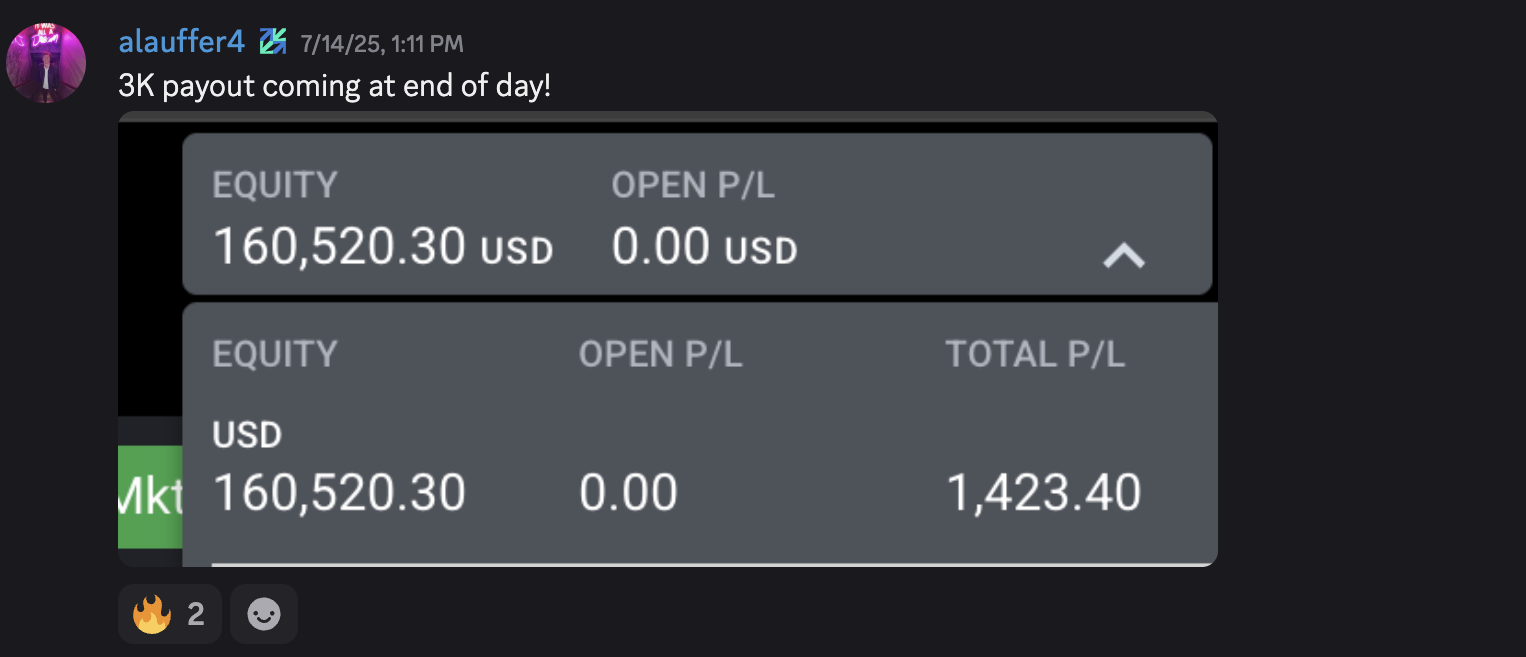
Task: Click the server tag badge beside alauffer4
Action: click(x=273, y=42)
